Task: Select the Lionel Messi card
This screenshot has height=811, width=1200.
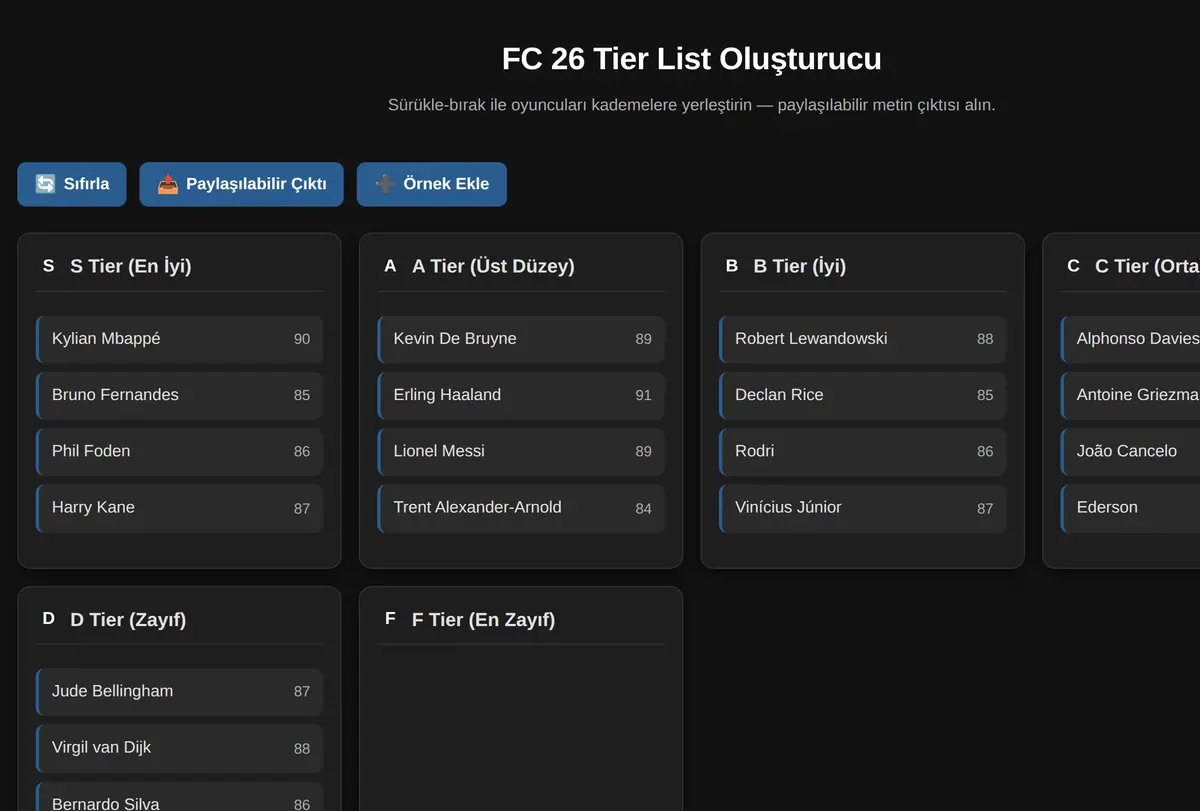Action: 521,451
